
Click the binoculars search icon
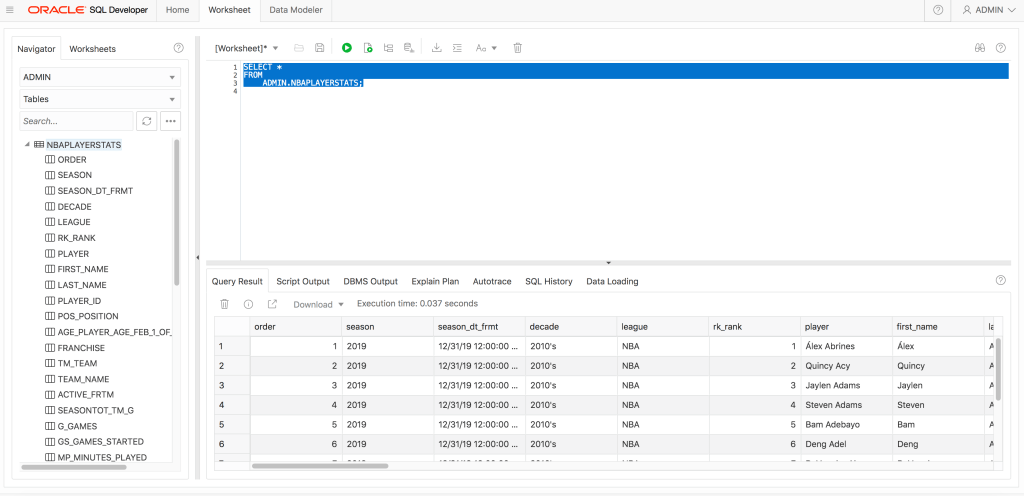980,48
